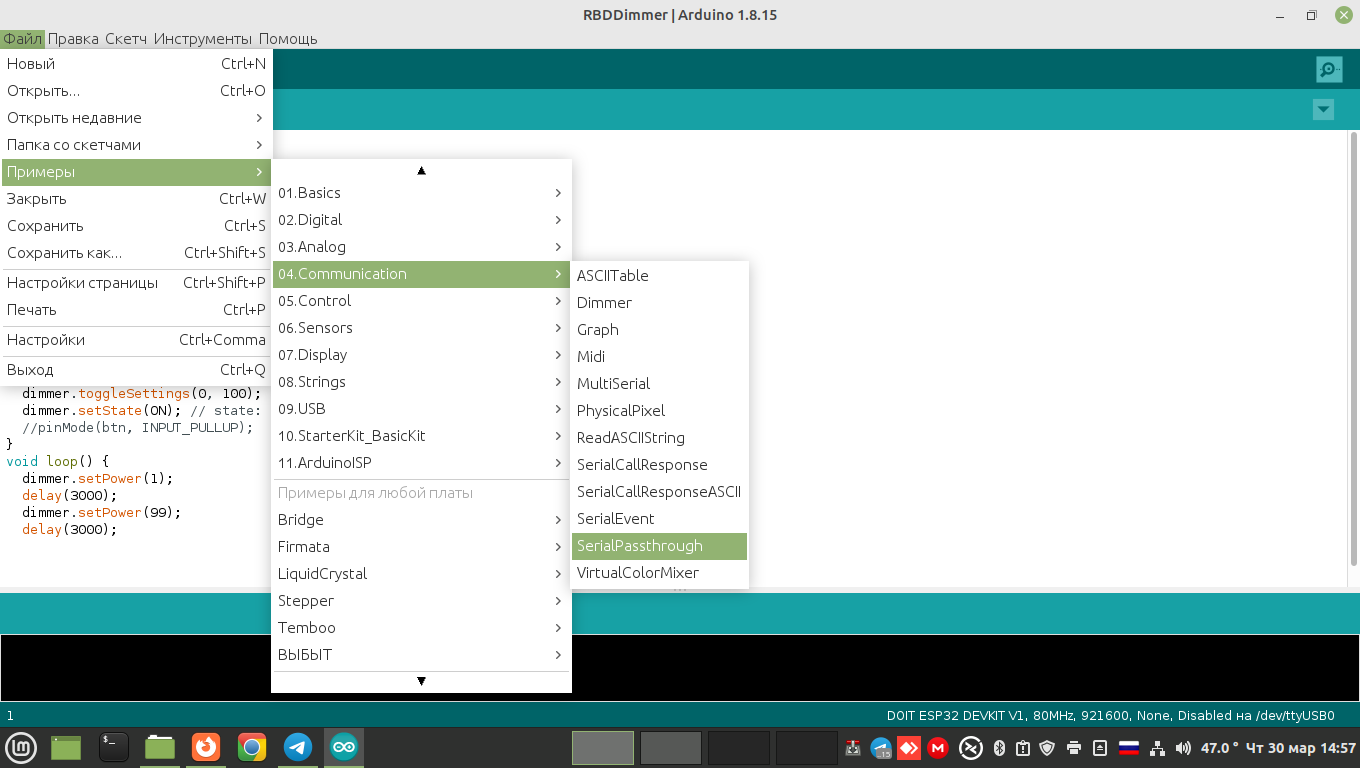1360x768 pixels.
Task: Open the network connections tray icon
Action: (1158, 747)
